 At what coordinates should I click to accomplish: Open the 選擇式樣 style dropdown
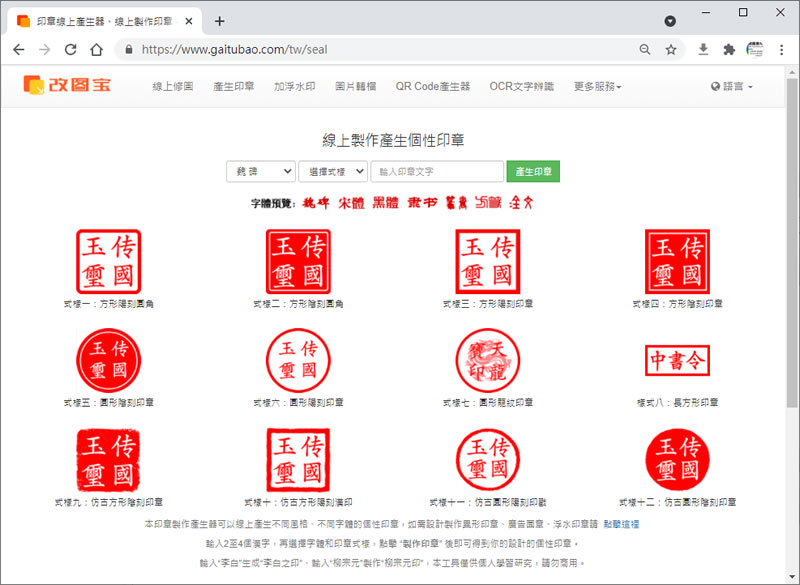coord(332,172)
